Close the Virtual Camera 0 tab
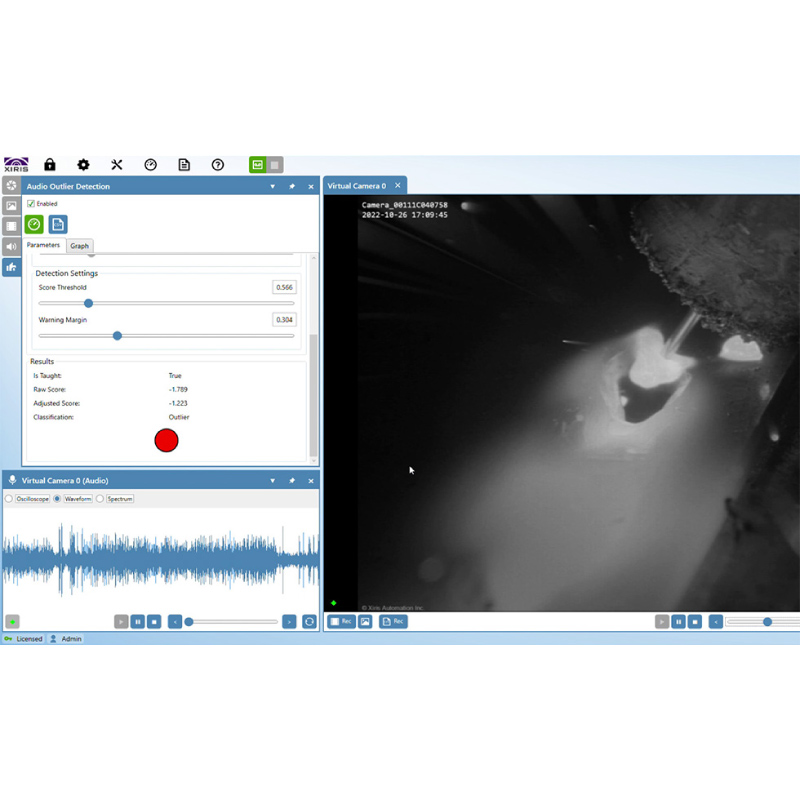800x800 pixels. coord(397,185)
